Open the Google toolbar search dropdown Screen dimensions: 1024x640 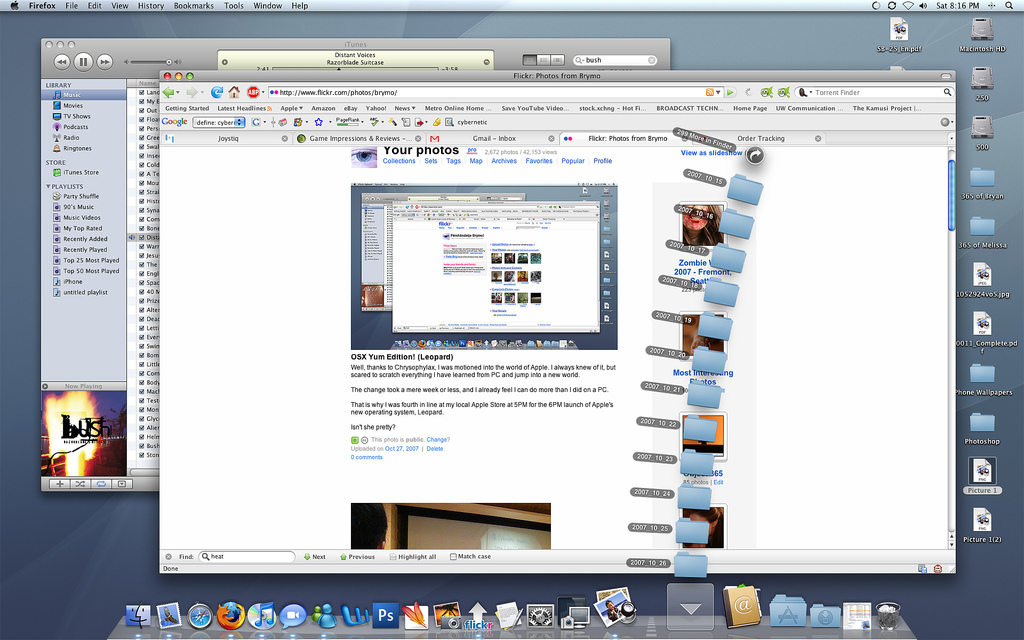240,122
